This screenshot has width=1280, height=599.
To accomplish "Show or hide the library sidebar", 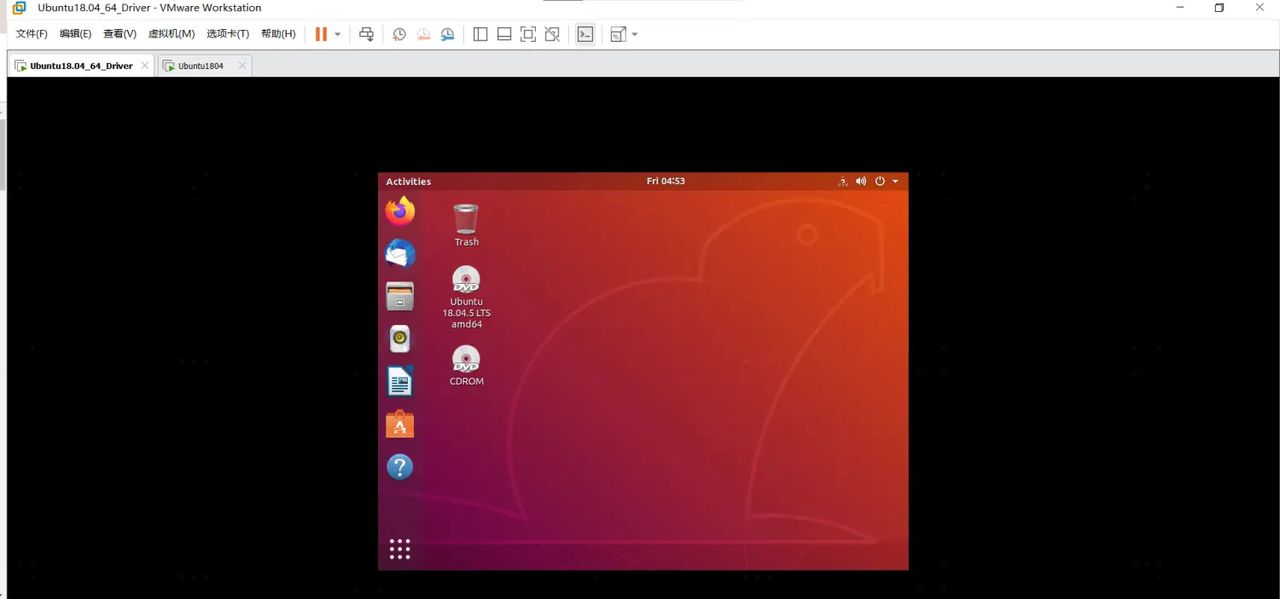I will pyautogui.click(x=480, y=34).
